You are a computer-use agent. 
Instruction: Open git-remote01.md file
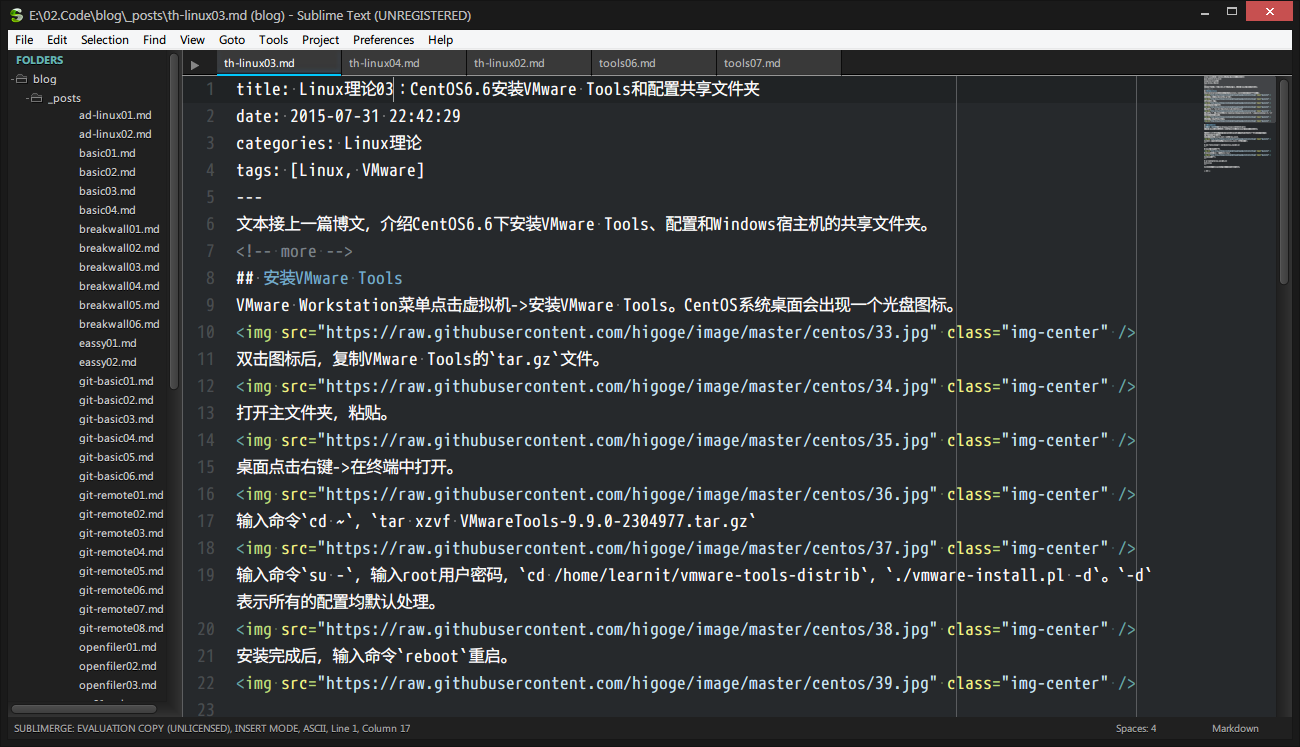[121, 495]
